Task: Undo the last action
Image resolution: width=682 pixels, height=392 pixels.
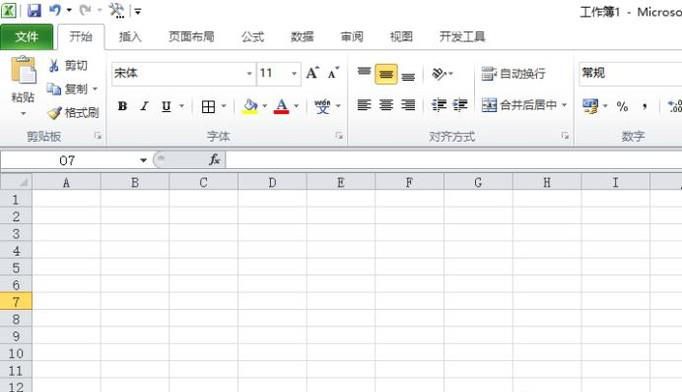Action: click(55, 10)
